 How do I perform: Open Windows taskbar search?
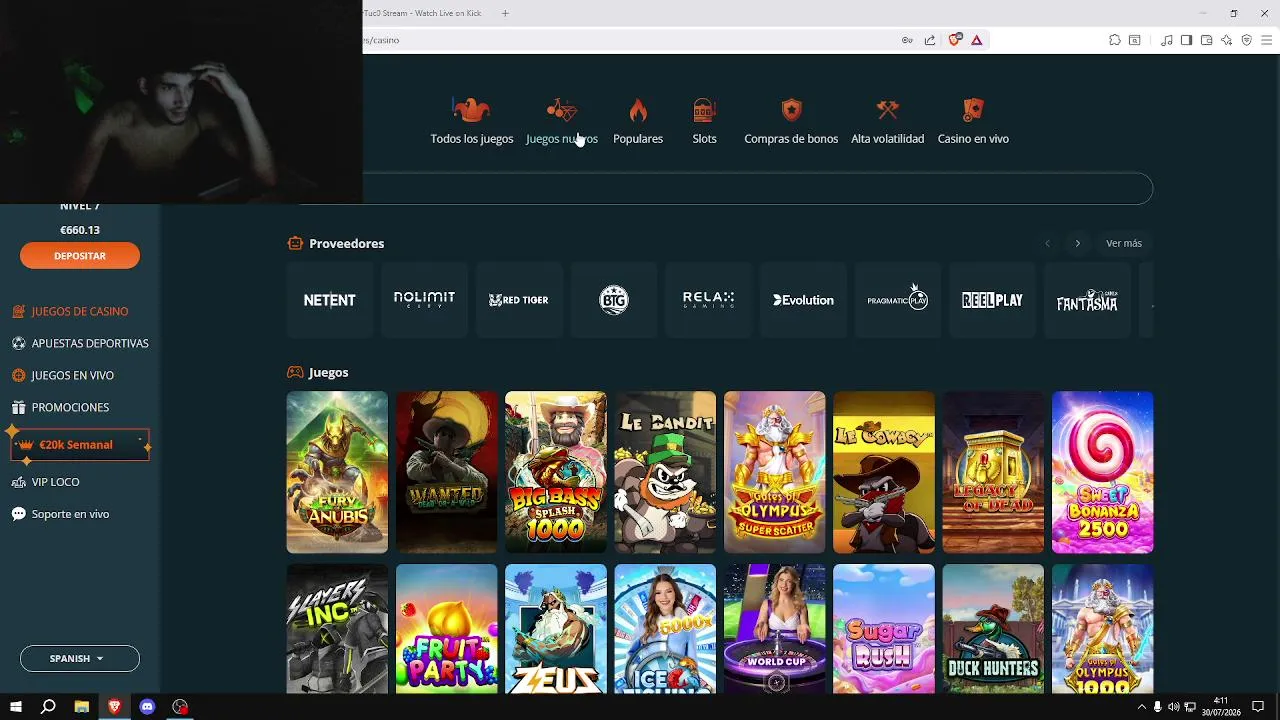pos(48,707)
